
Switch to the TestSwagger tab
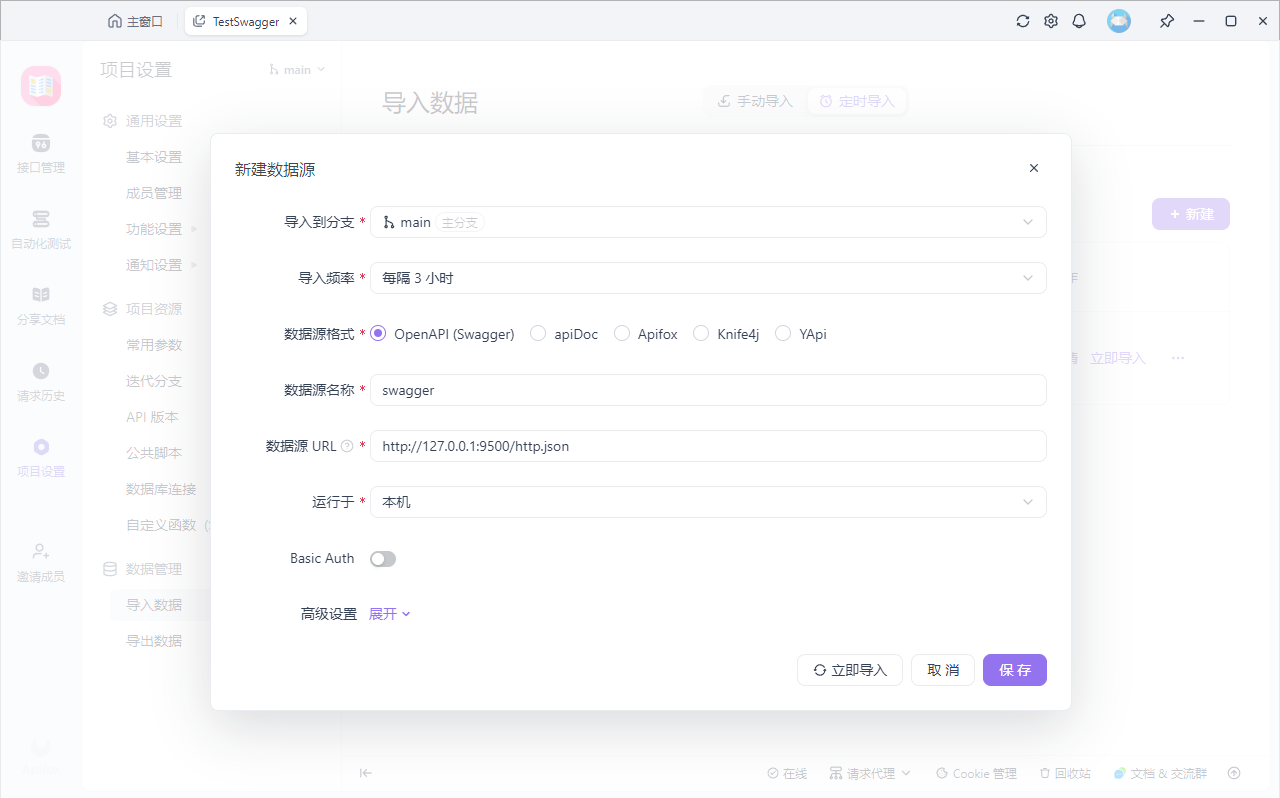(x=246, y=21)
